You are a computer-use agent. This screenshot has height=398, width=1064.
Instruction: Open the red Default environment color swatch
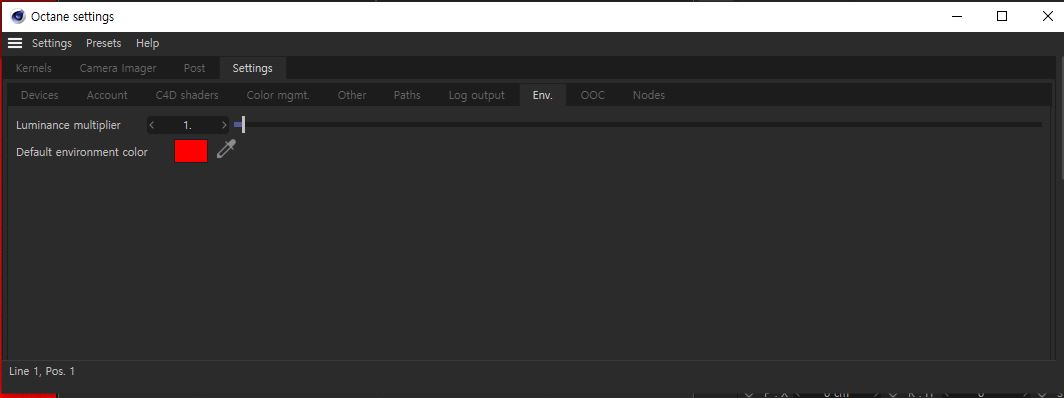point(191,151)
